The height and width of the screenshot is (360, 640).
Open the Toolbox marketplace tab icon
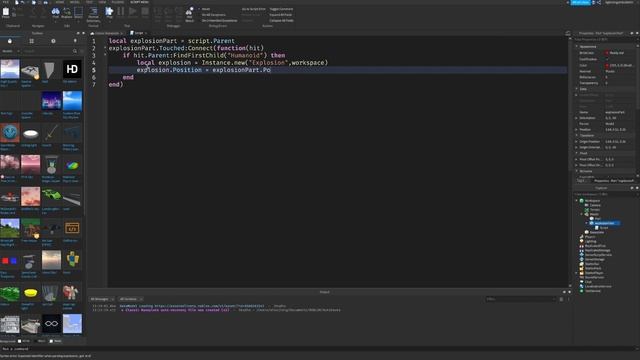coord(10,41)
